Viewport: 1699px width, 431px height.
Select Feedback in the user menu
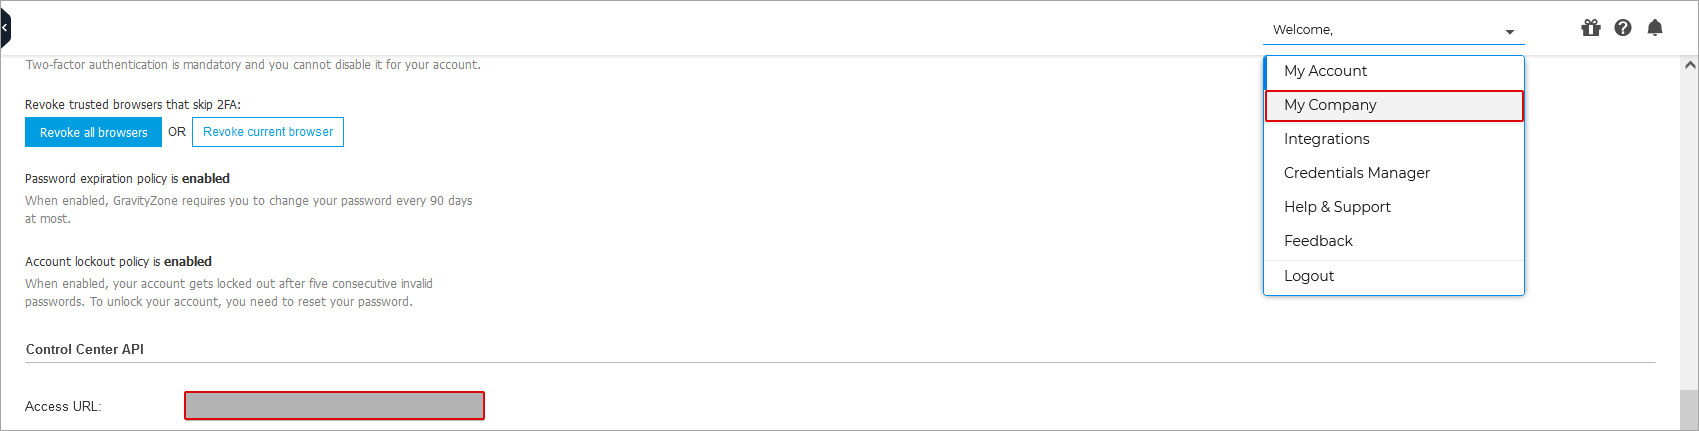pos(1318,241)
